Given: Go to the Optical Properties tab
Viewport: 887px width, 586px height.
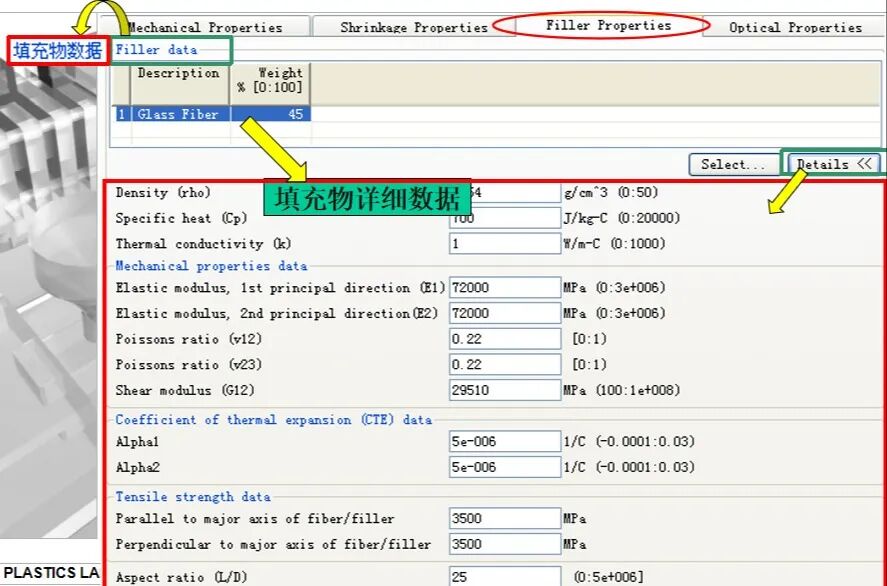Looking at the screenshot, I should point(795,27).
